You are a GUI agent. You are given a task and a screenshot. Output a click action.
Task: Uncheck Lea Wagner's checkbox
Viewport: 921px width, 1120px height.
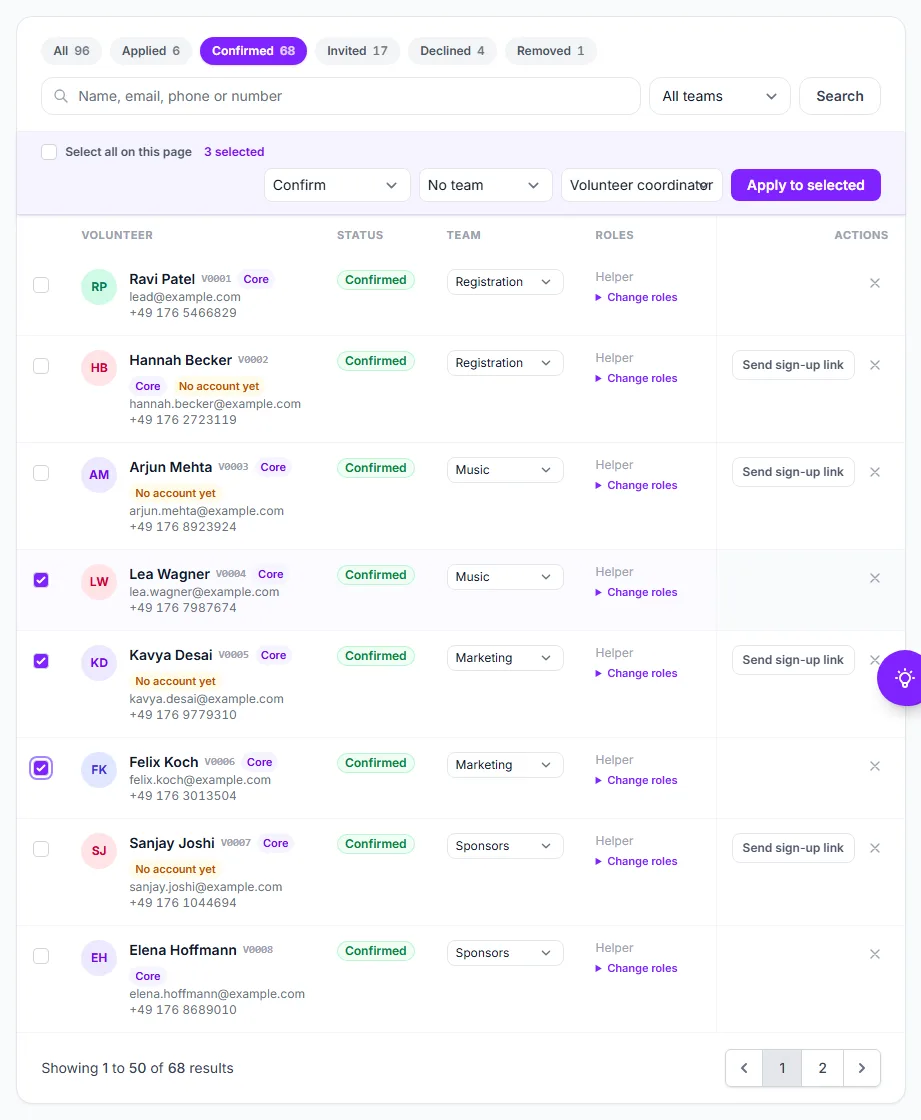[41, 580]
